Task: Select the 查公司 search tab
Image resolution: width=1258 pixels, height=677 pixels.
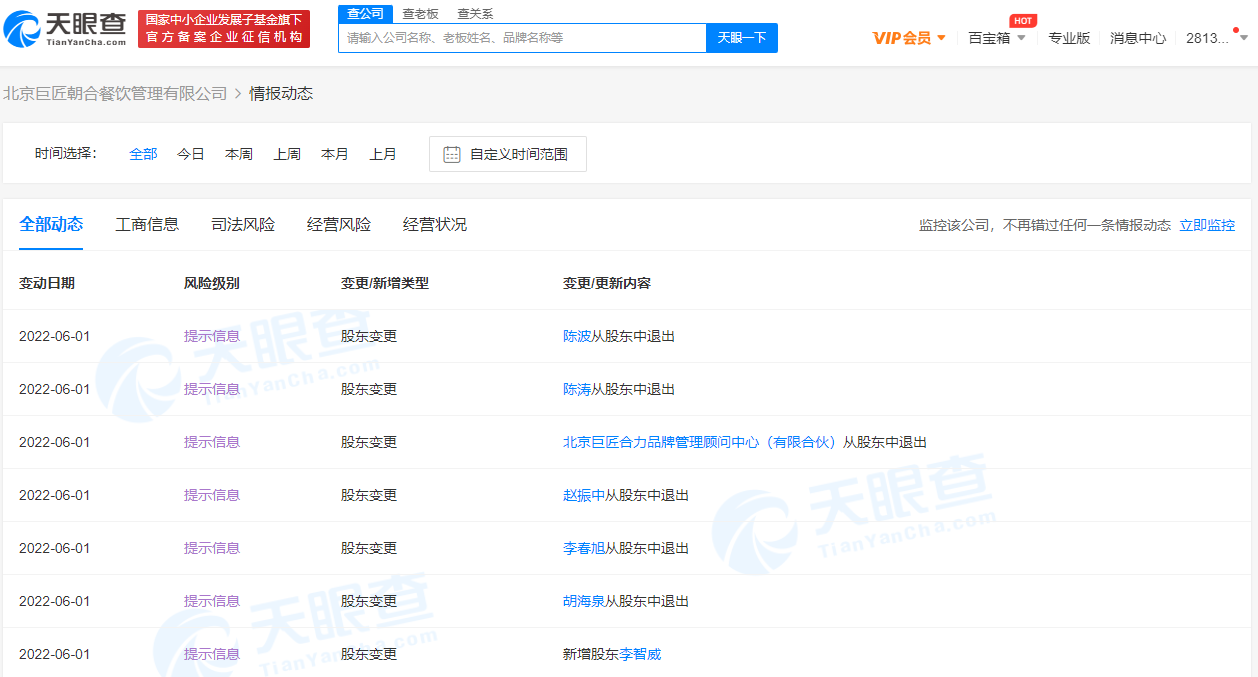Action: pyautogui.click(x=365, y=14)
